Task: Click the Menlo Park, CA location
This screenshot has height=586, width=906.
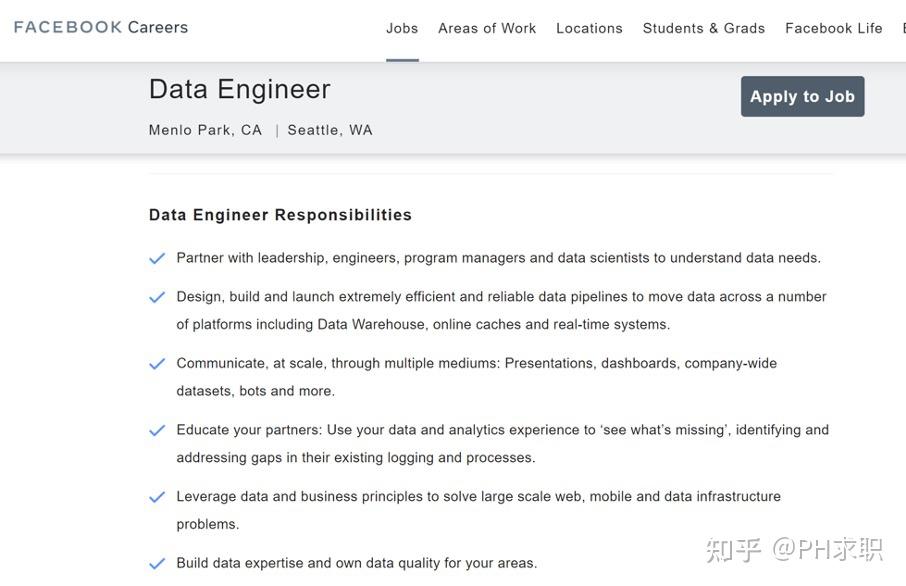Action: click(x=205, y=130)
